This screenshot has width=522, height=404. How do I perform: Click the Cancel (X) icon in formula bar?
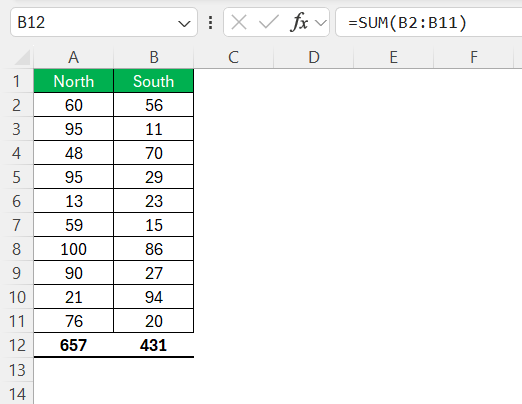click(x=239, y=23)
